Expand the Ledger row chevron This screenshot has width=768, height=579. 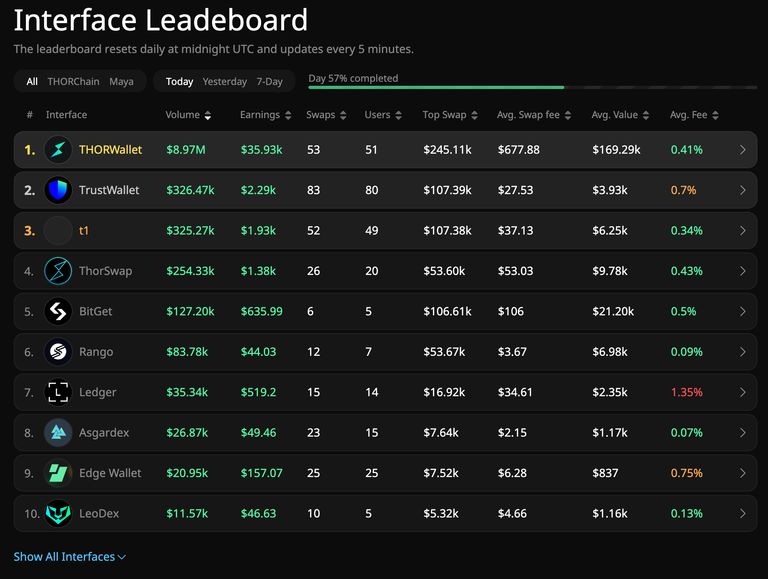[743, 392]
